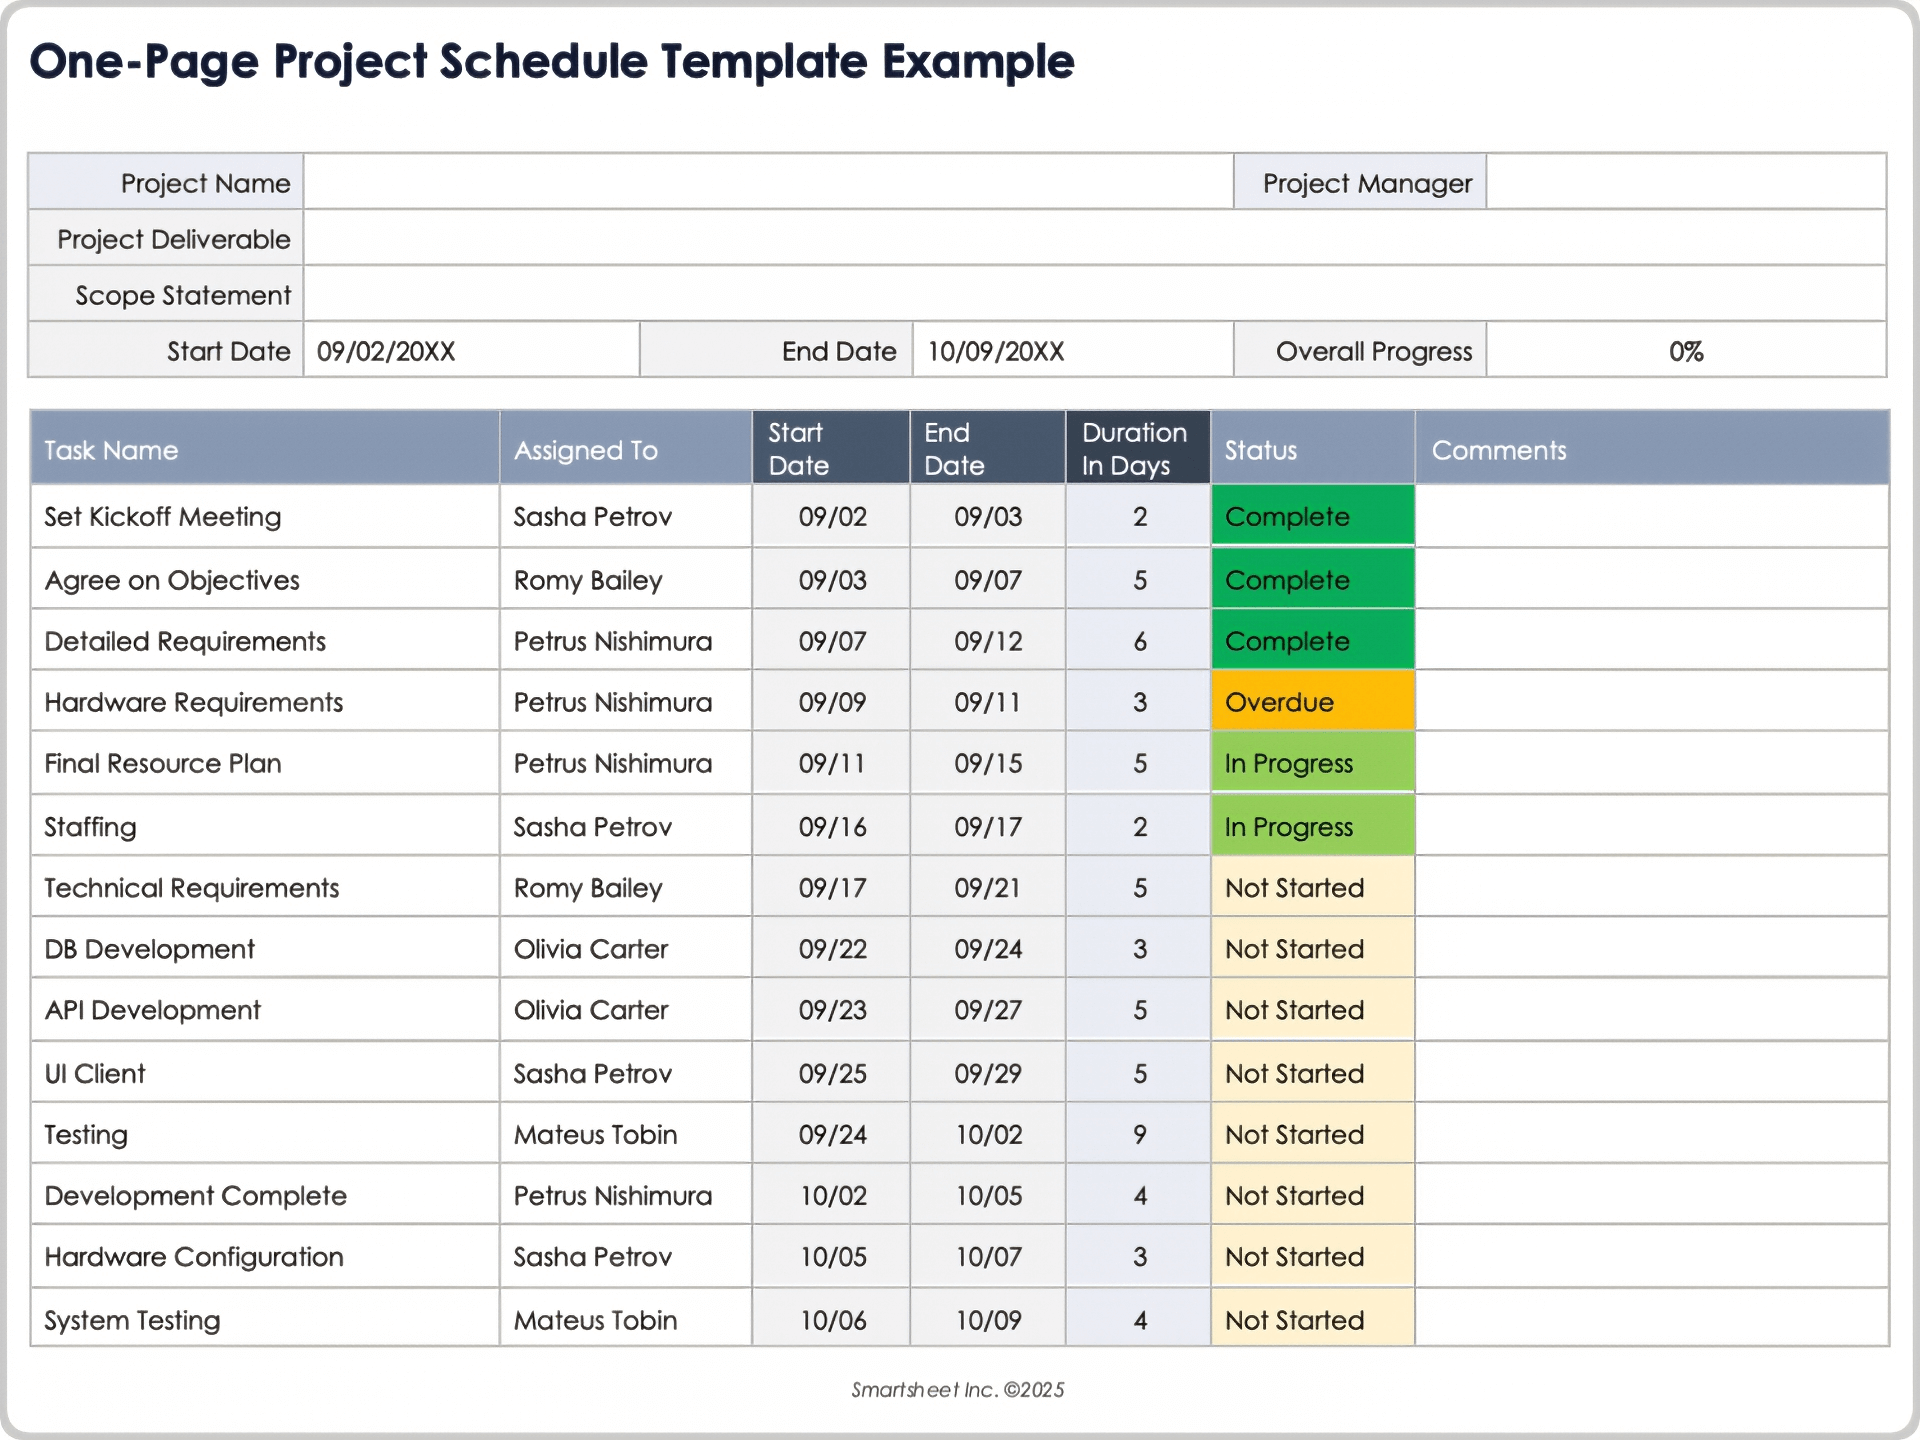Click the orange Overdue status cell
Viewport: 1920px width, 1440px height.
1312,702
